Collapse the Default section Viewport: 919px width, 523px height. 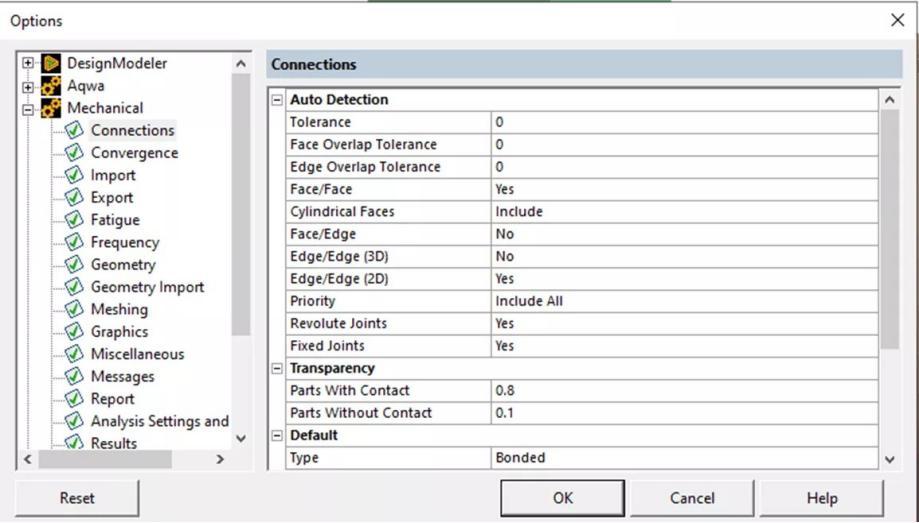point(277,436)
